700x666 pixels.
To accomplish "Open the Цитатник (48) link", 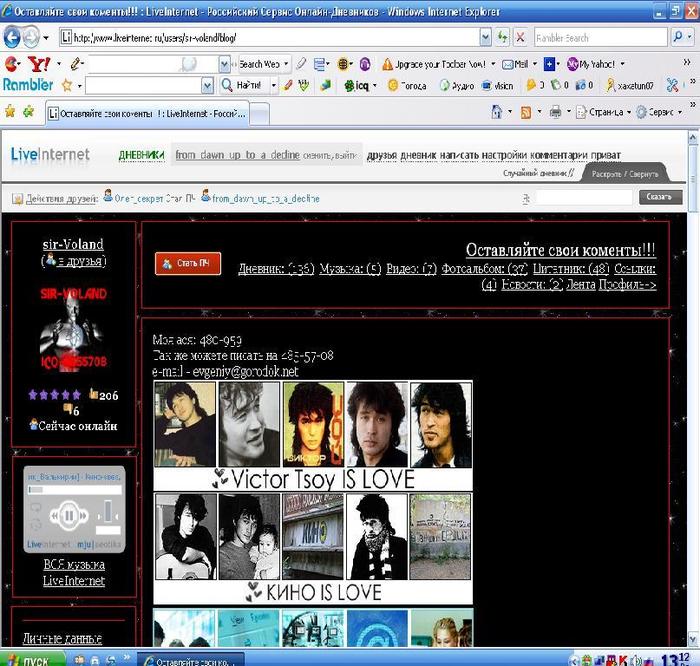I will 571,269.
